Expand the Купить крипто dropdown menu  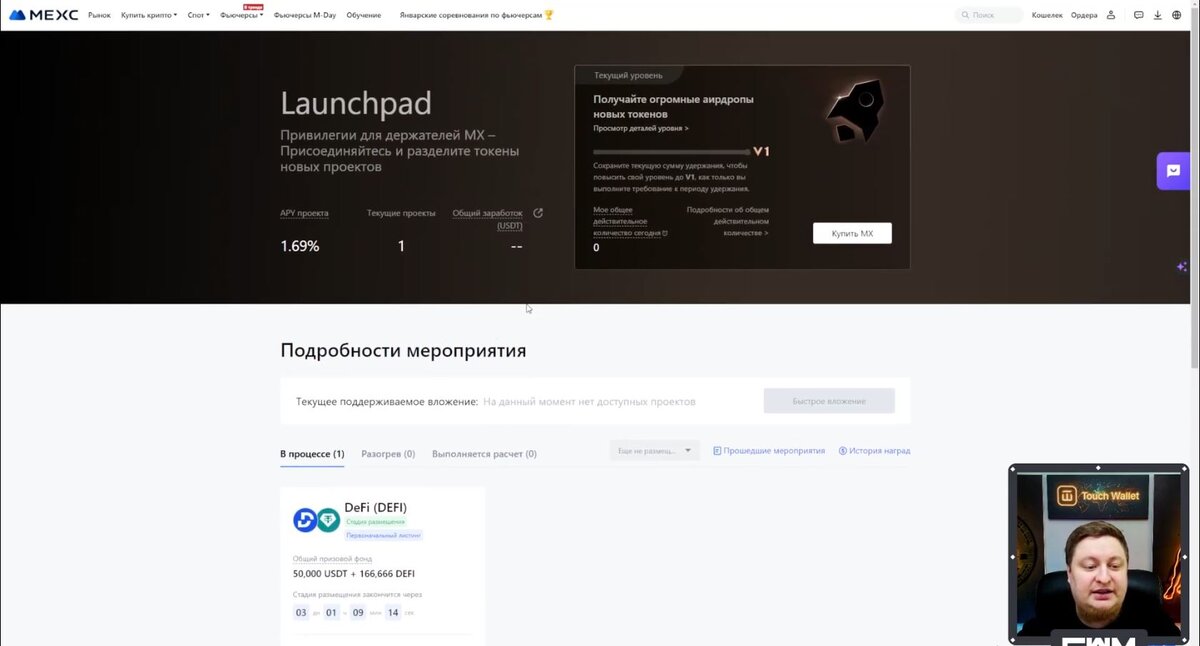click(x=149, y=15)
